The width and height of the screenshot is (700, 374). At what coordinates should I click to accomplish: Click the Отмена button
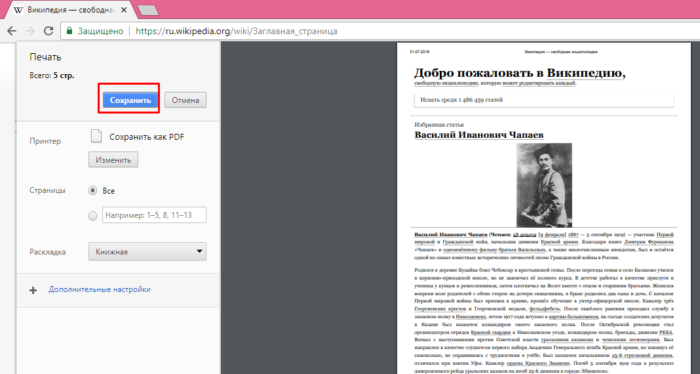(185, 100)
